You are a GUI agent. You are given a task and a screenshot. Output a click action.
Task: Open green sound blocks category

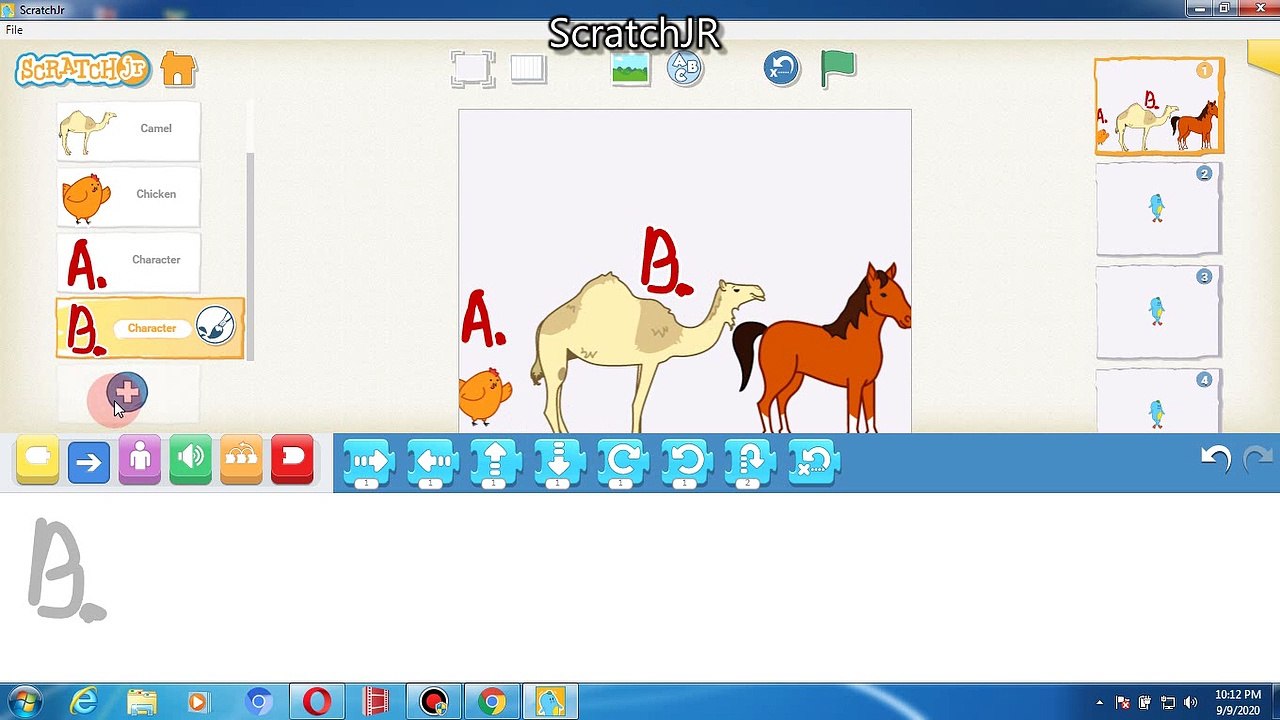click(191, 460)
